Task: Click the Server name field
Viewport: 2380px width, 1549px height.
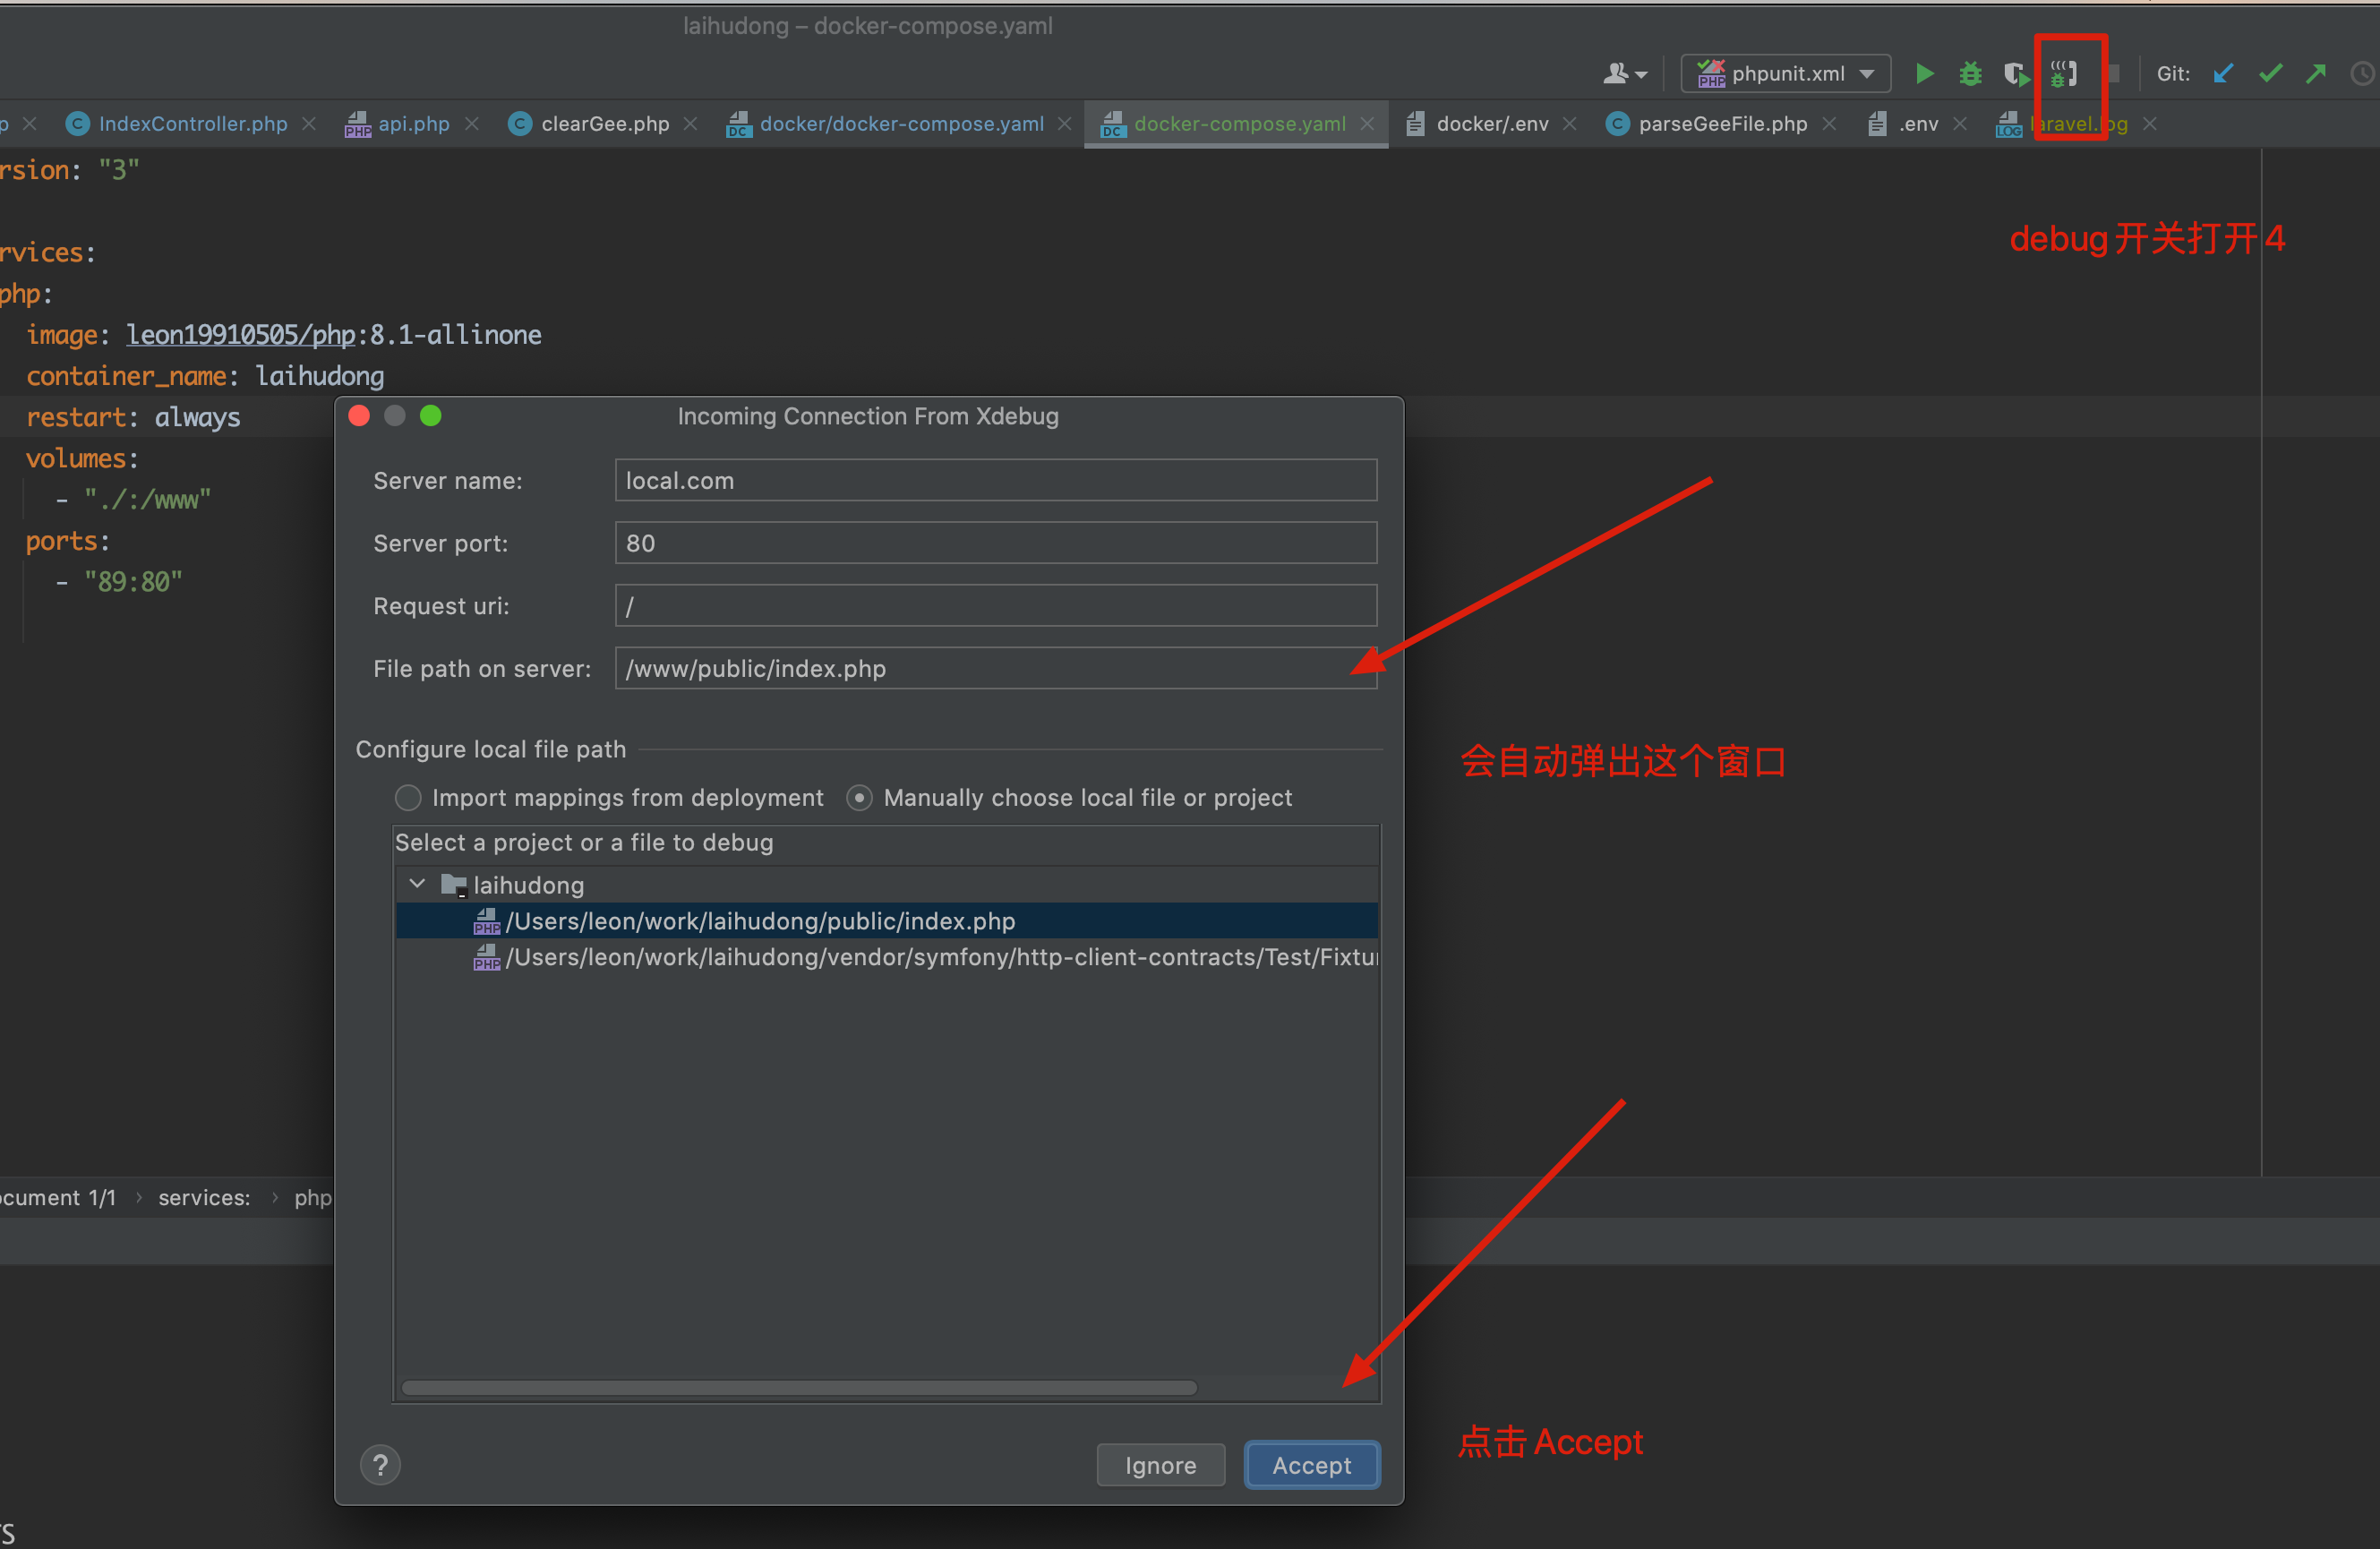Action: [996, 480]
